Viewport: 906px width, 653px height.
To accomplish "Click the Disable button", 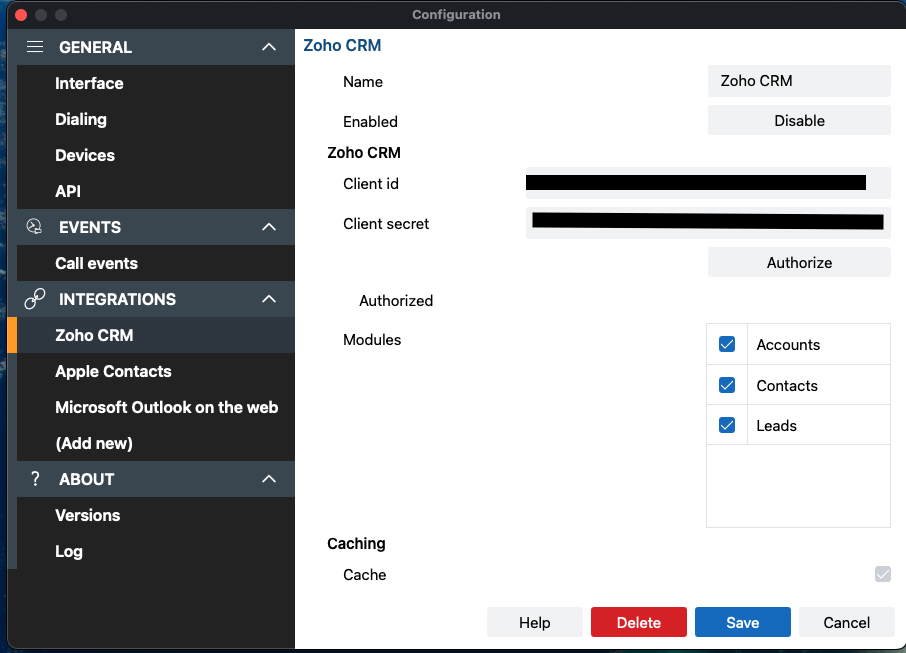I will [x=799, y=120].
